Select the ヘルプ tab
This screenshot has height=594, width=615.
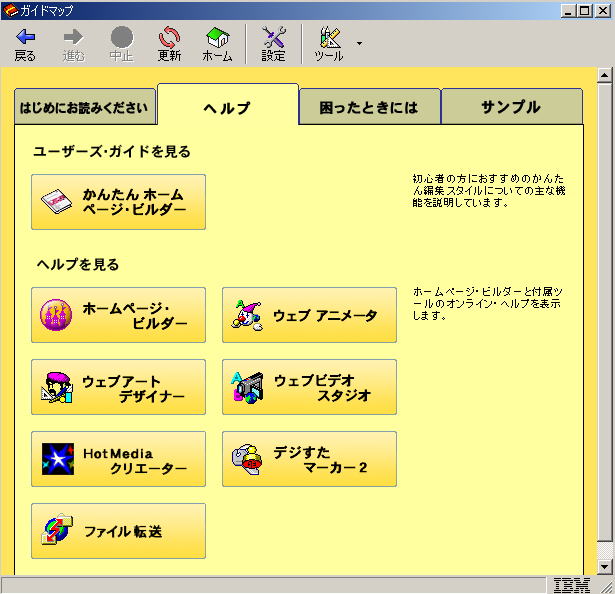click(227, 106)
